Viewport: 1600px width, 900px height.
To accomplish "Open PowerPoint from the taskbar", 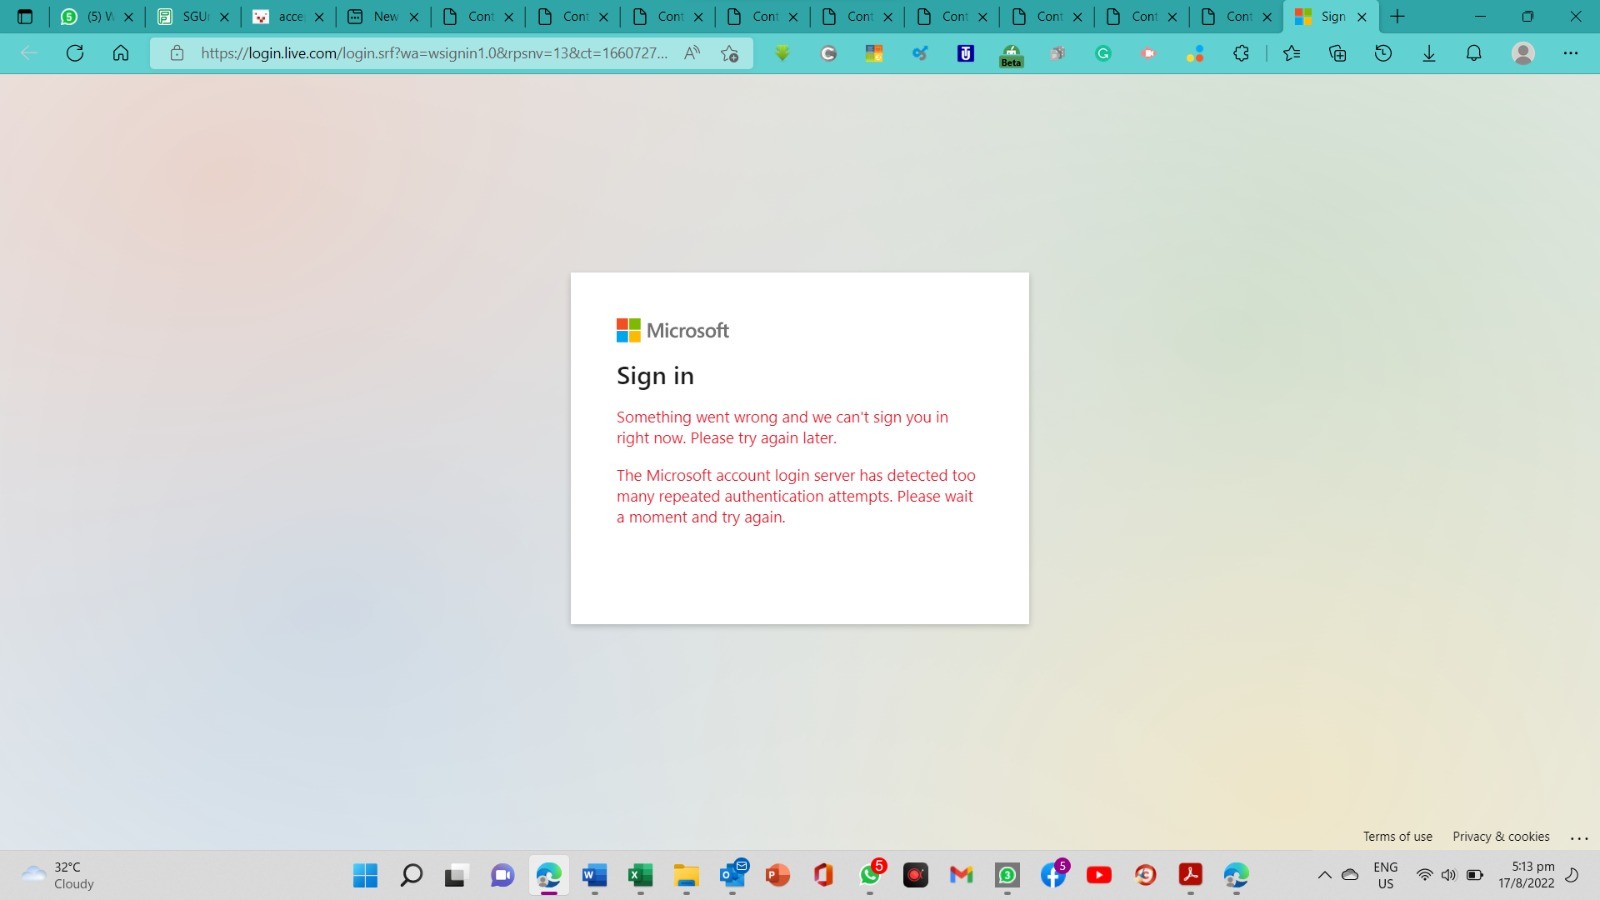I will coord(777,876).
